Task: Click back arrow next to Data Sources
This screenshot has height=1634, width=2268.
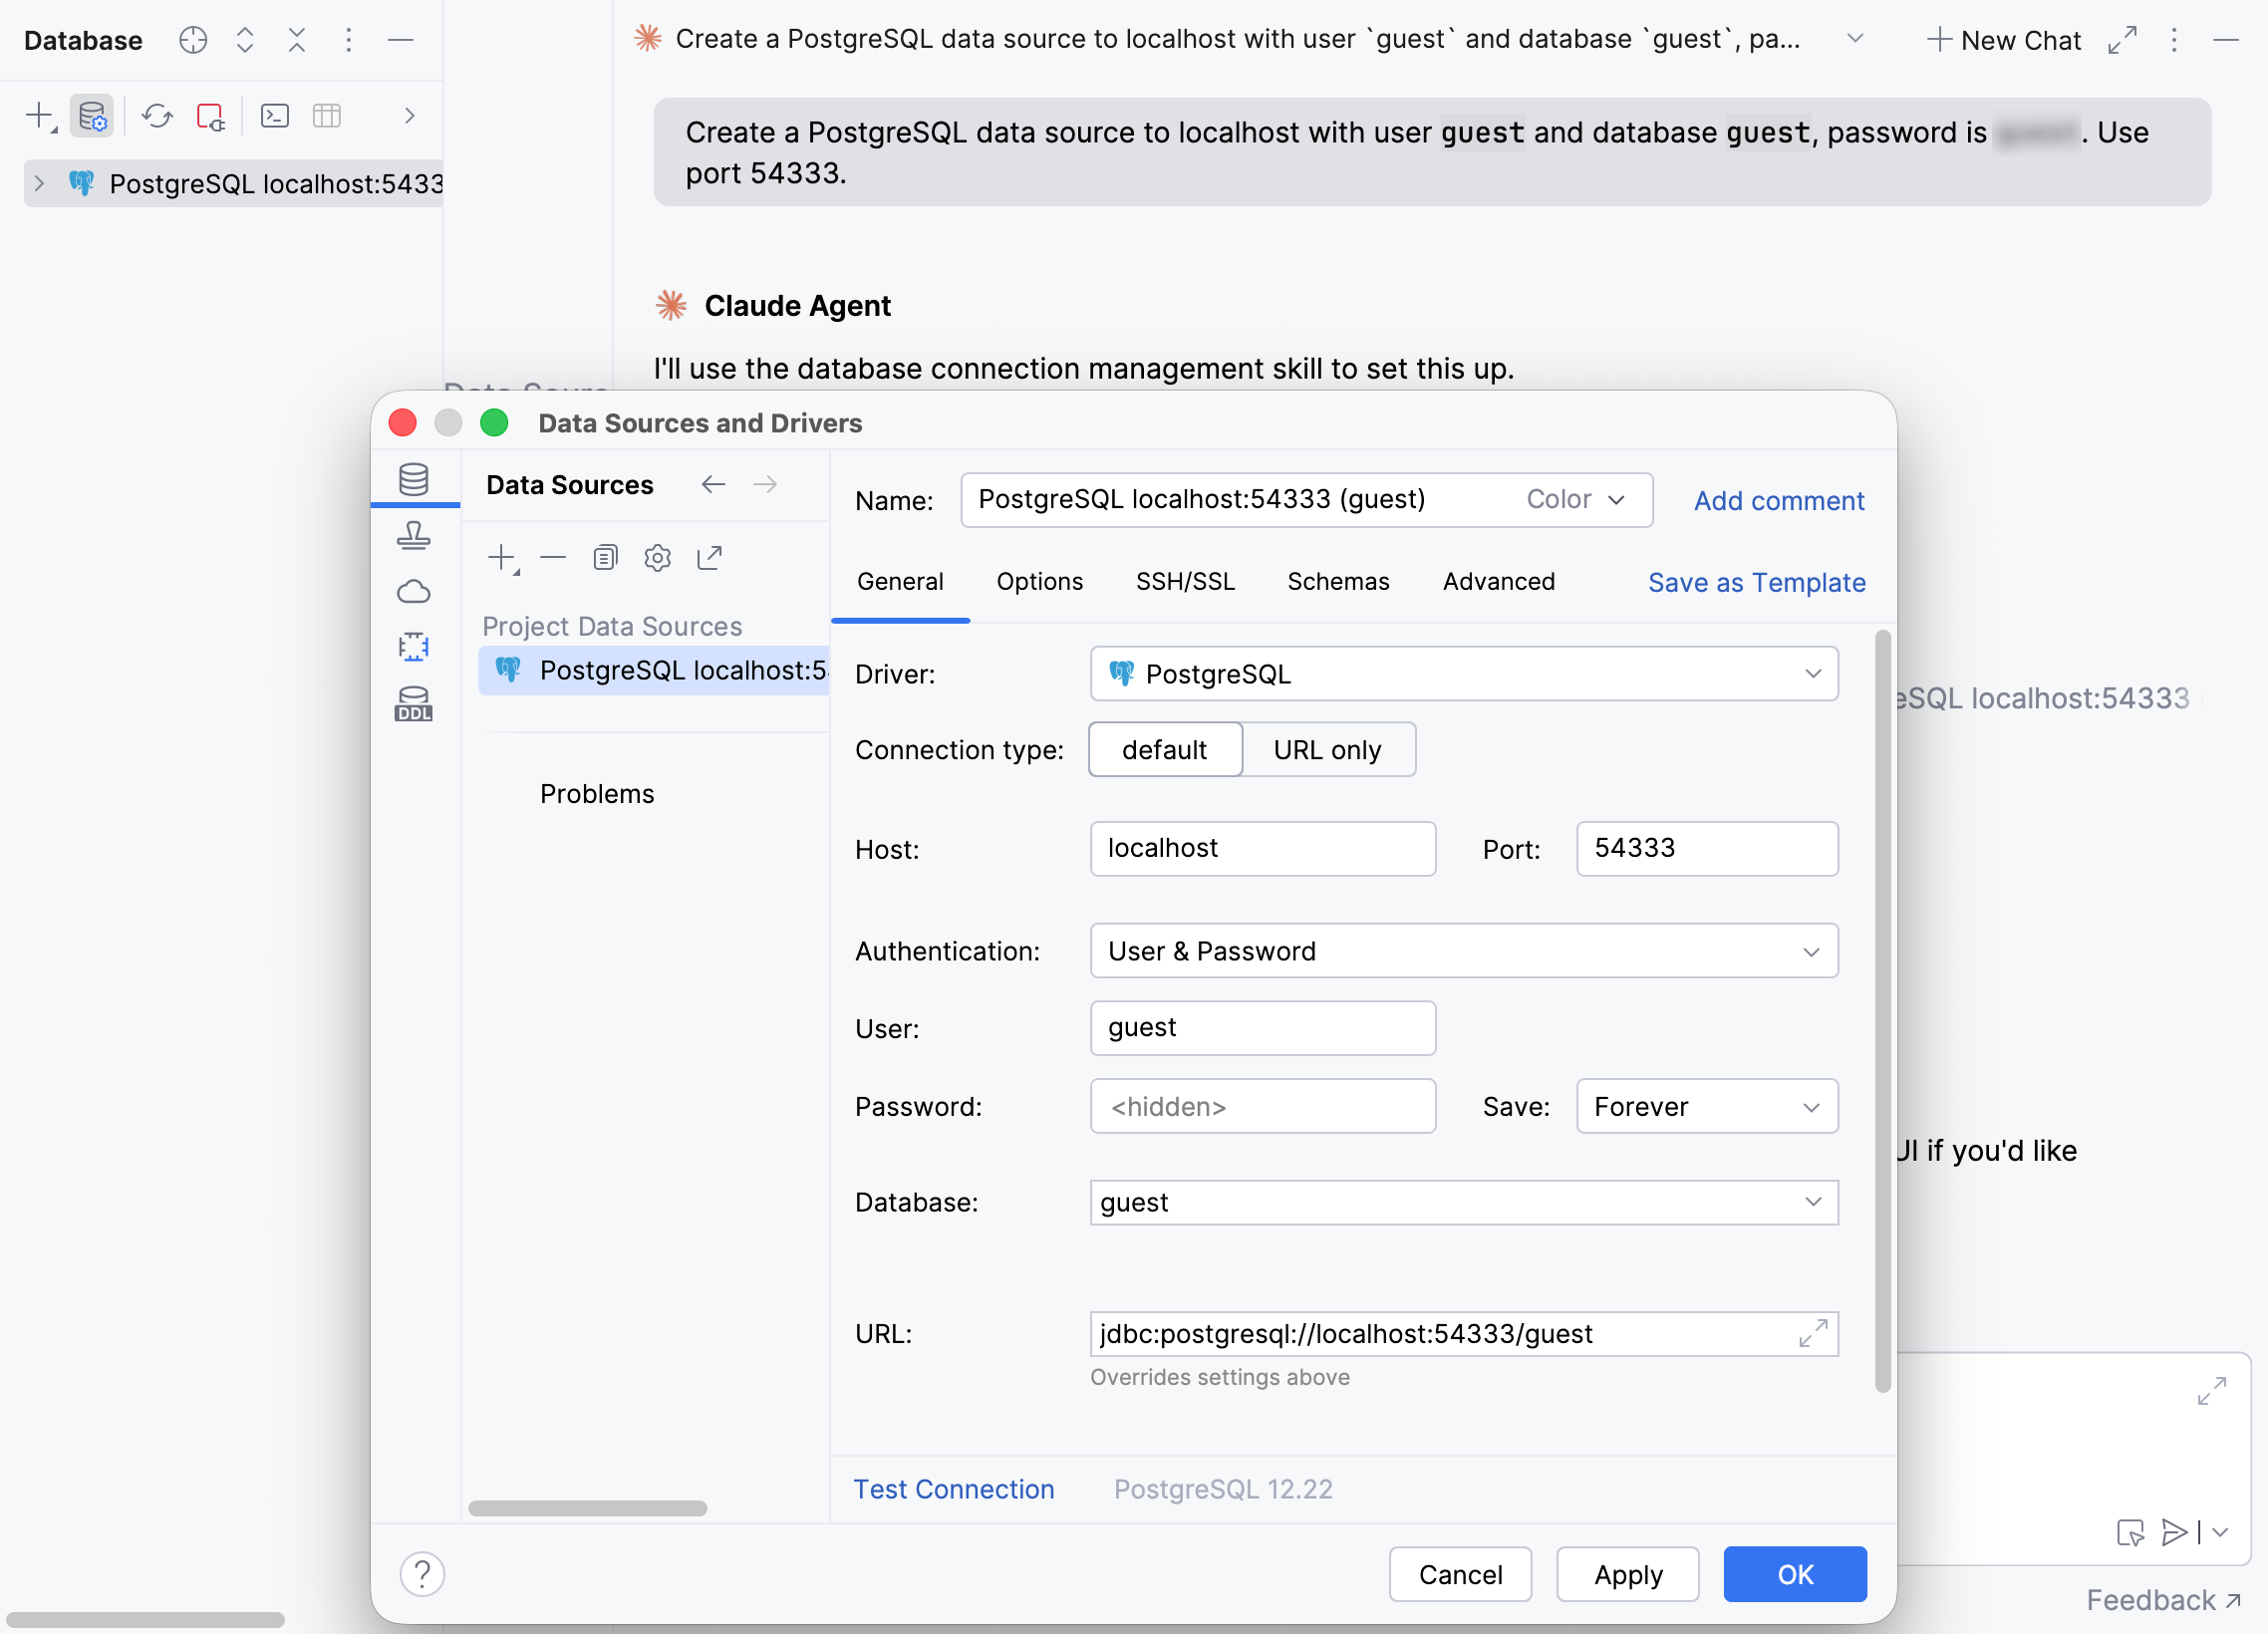Action: (713, 485)
